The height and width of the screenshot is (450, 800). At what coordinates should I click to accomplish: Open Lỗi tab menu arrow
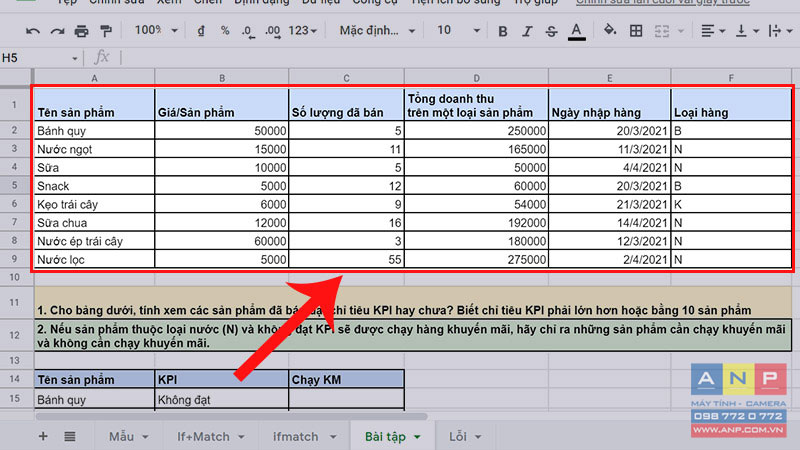tap(478, 437)
